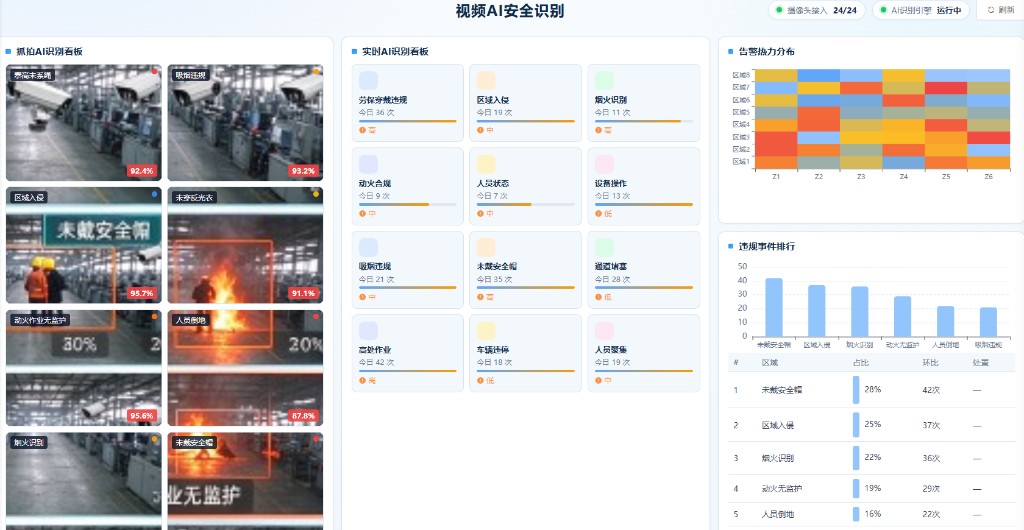Screen dimensions: 1024x530
Task: Click the 环比 column header
Action: tap(930, 362)
